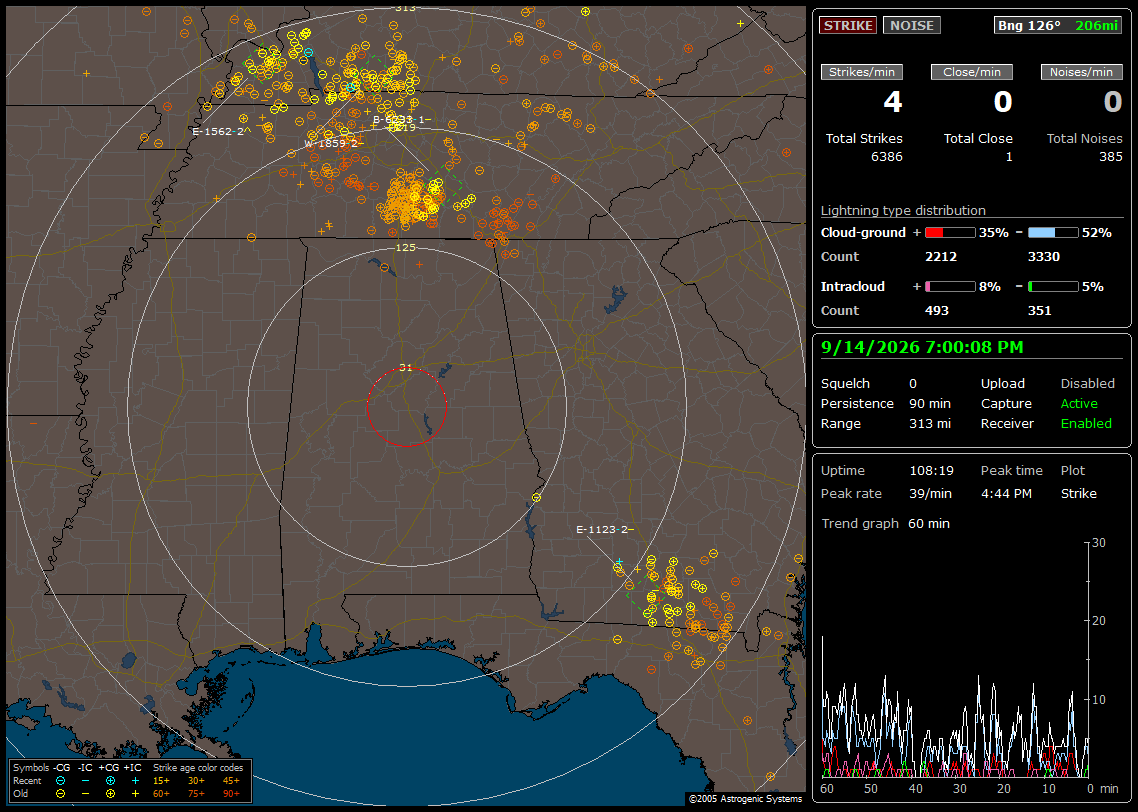The image size is (1138, 812).
Task: Select the Noises/min label box
Action: pyautogui.click(x=1081, y=72)
